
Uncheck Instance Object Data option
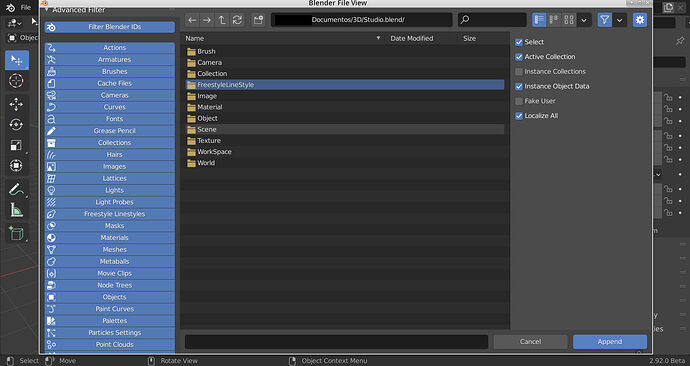coord(519,86)
